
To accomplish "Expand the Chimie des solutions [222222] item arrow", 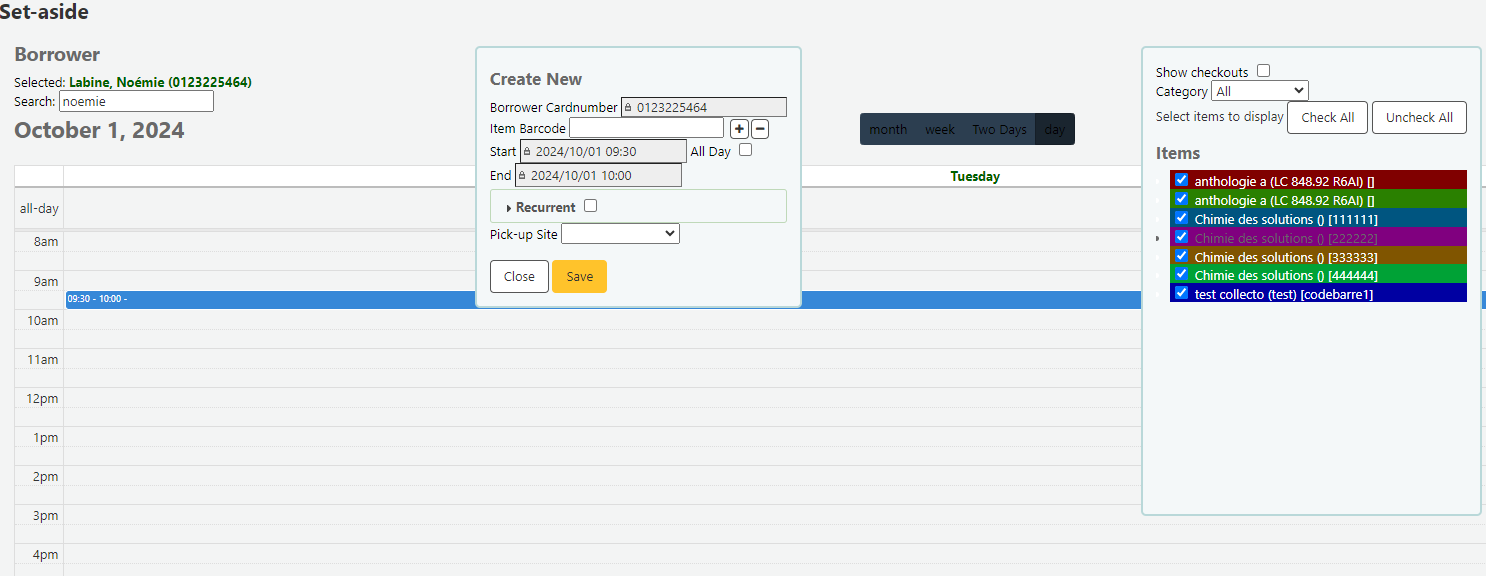I will pos(1158,238).
